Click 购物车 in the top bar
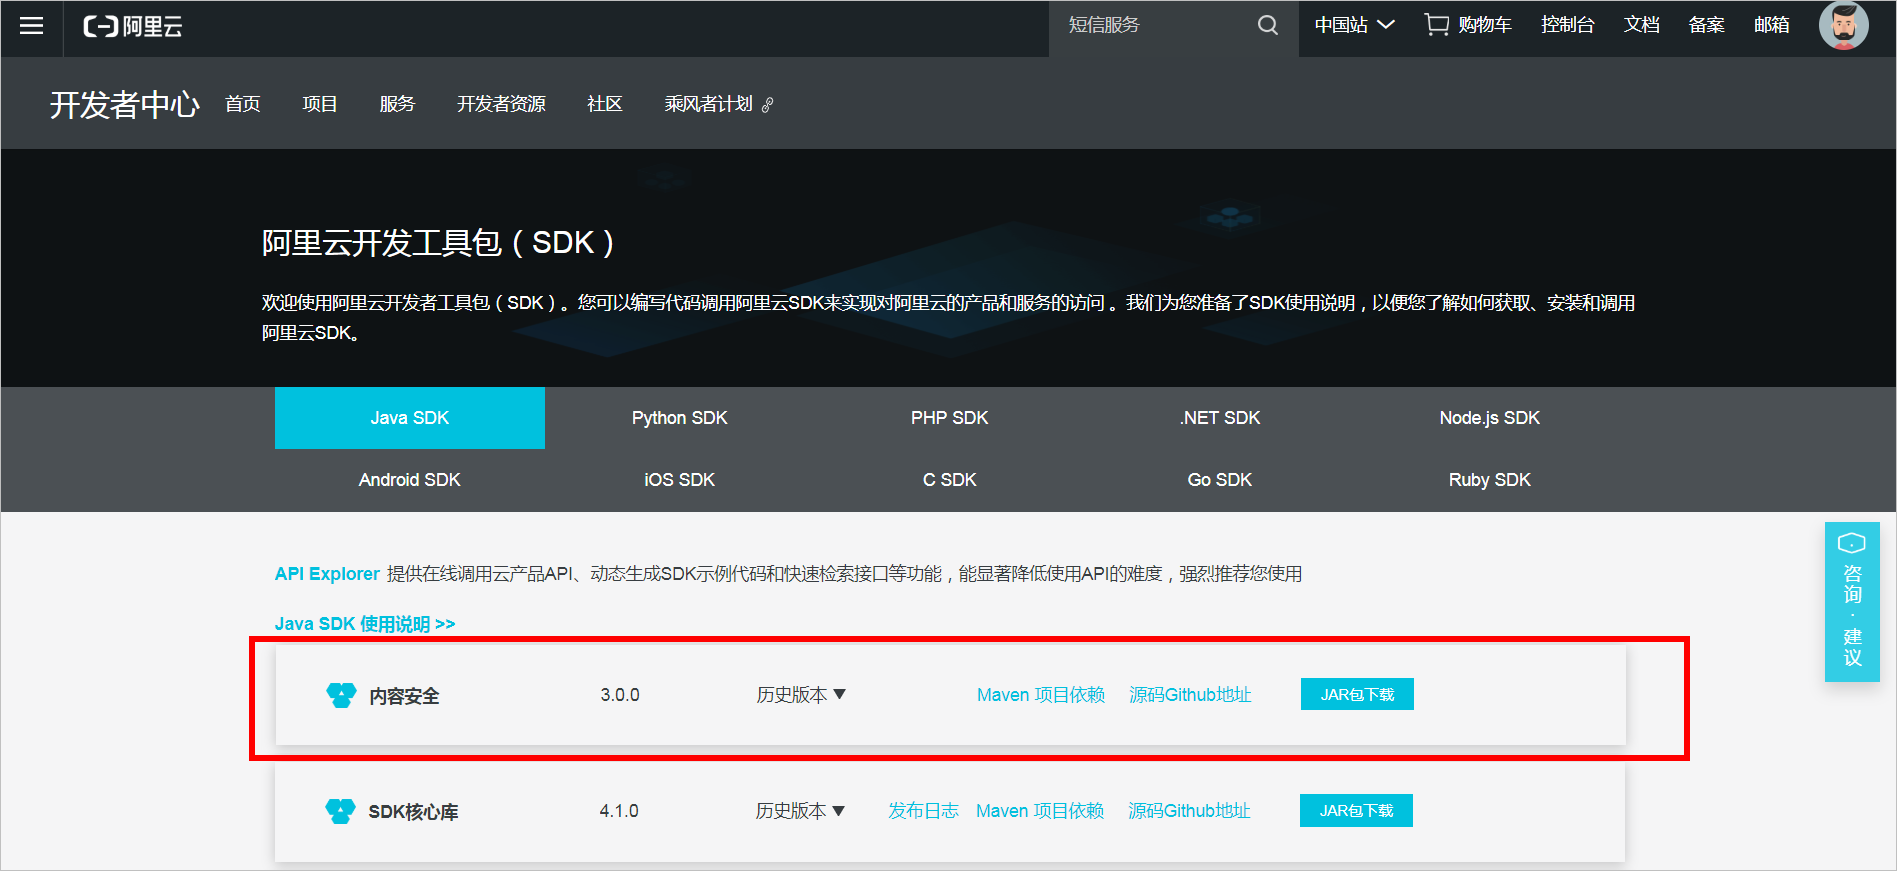 coord(1485,25)
